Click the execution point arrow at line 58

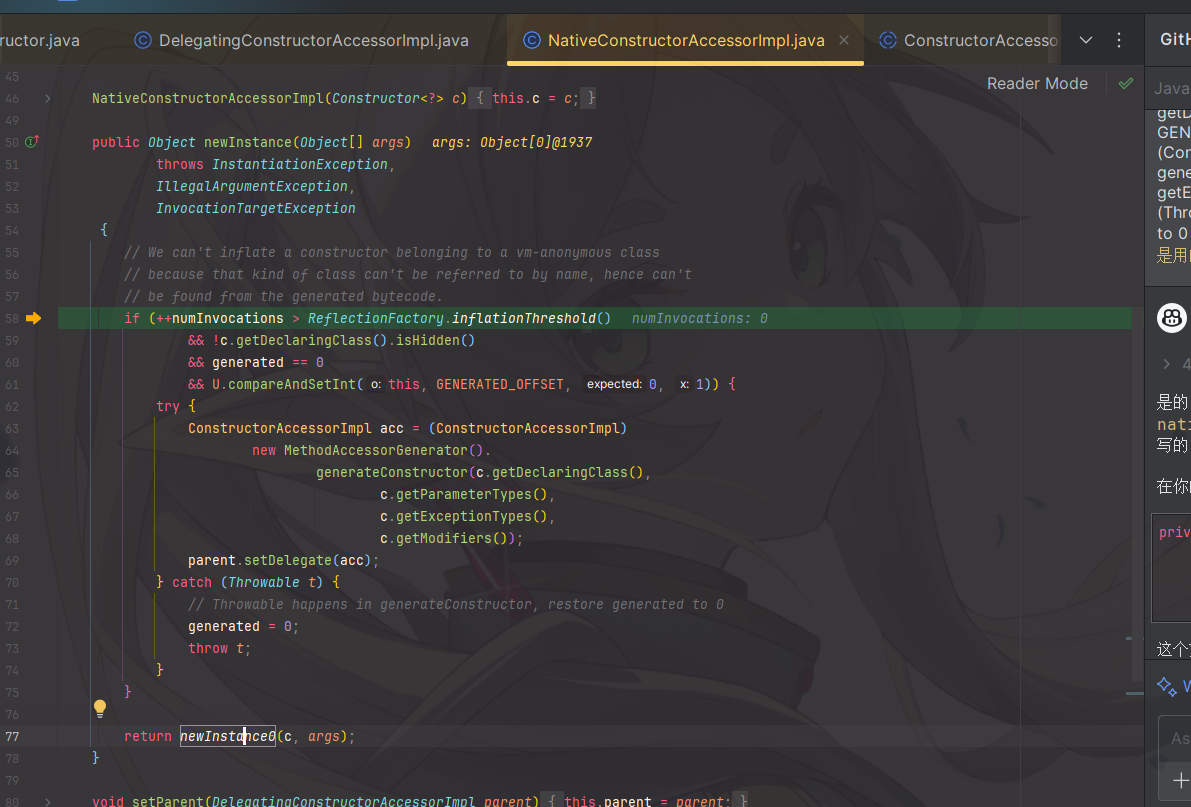point(33,318)
